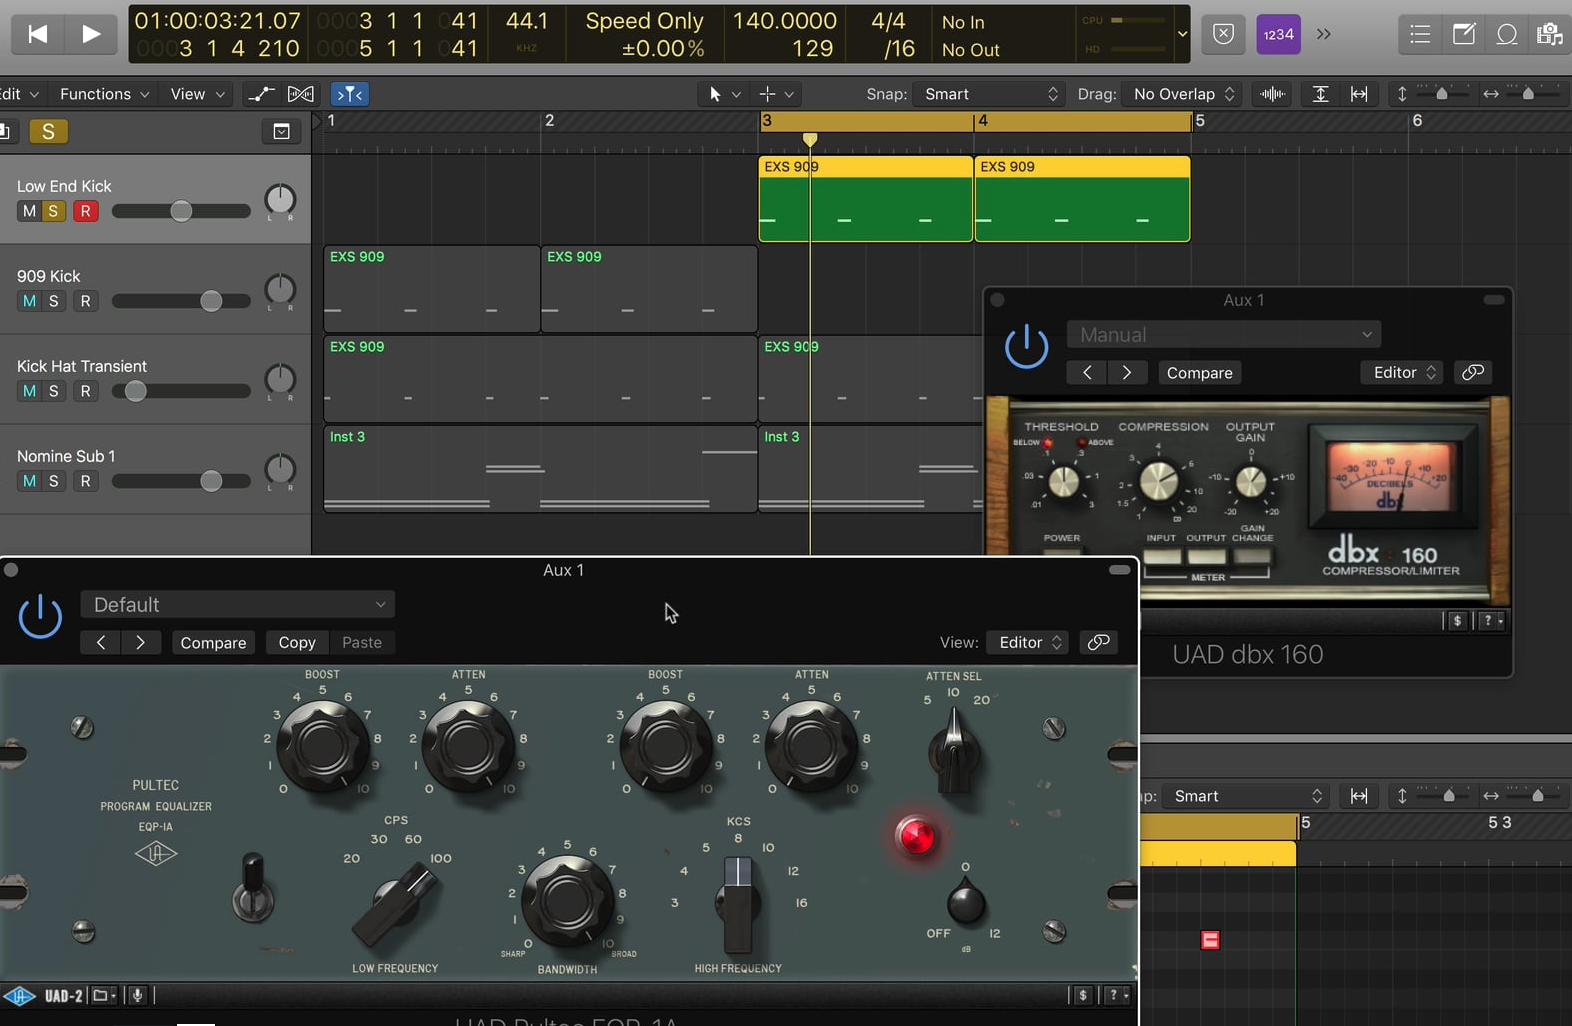This screenshot has width=1572, height=1026.
Task: Toggle the replace mode X button
Action: pos(1224,34)
